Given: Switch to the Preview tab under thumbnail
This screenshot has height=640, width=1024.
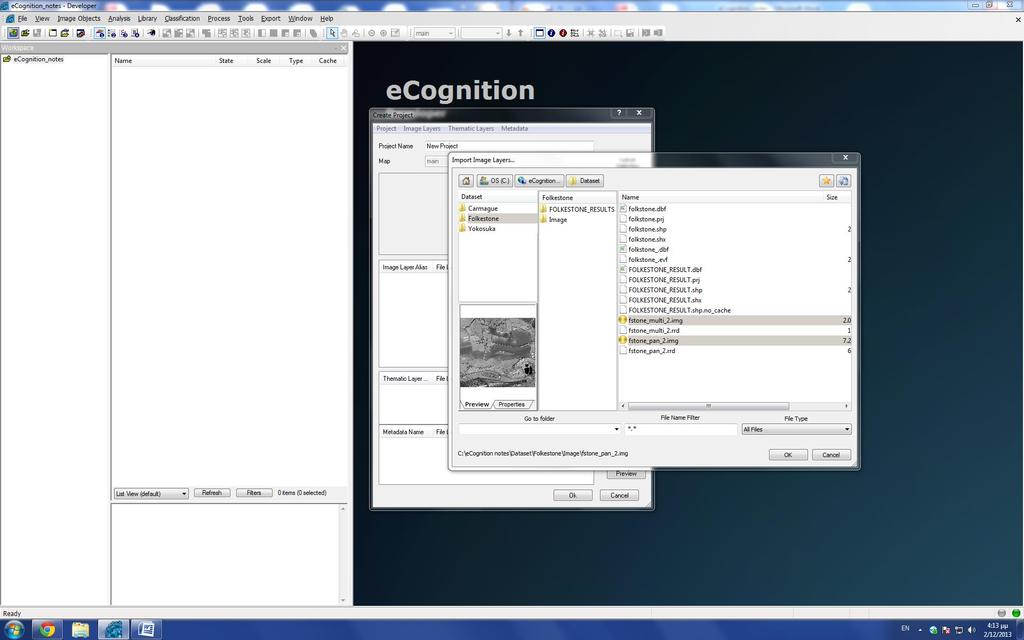Looking at the screenshot, I should (x=477, y=404).
